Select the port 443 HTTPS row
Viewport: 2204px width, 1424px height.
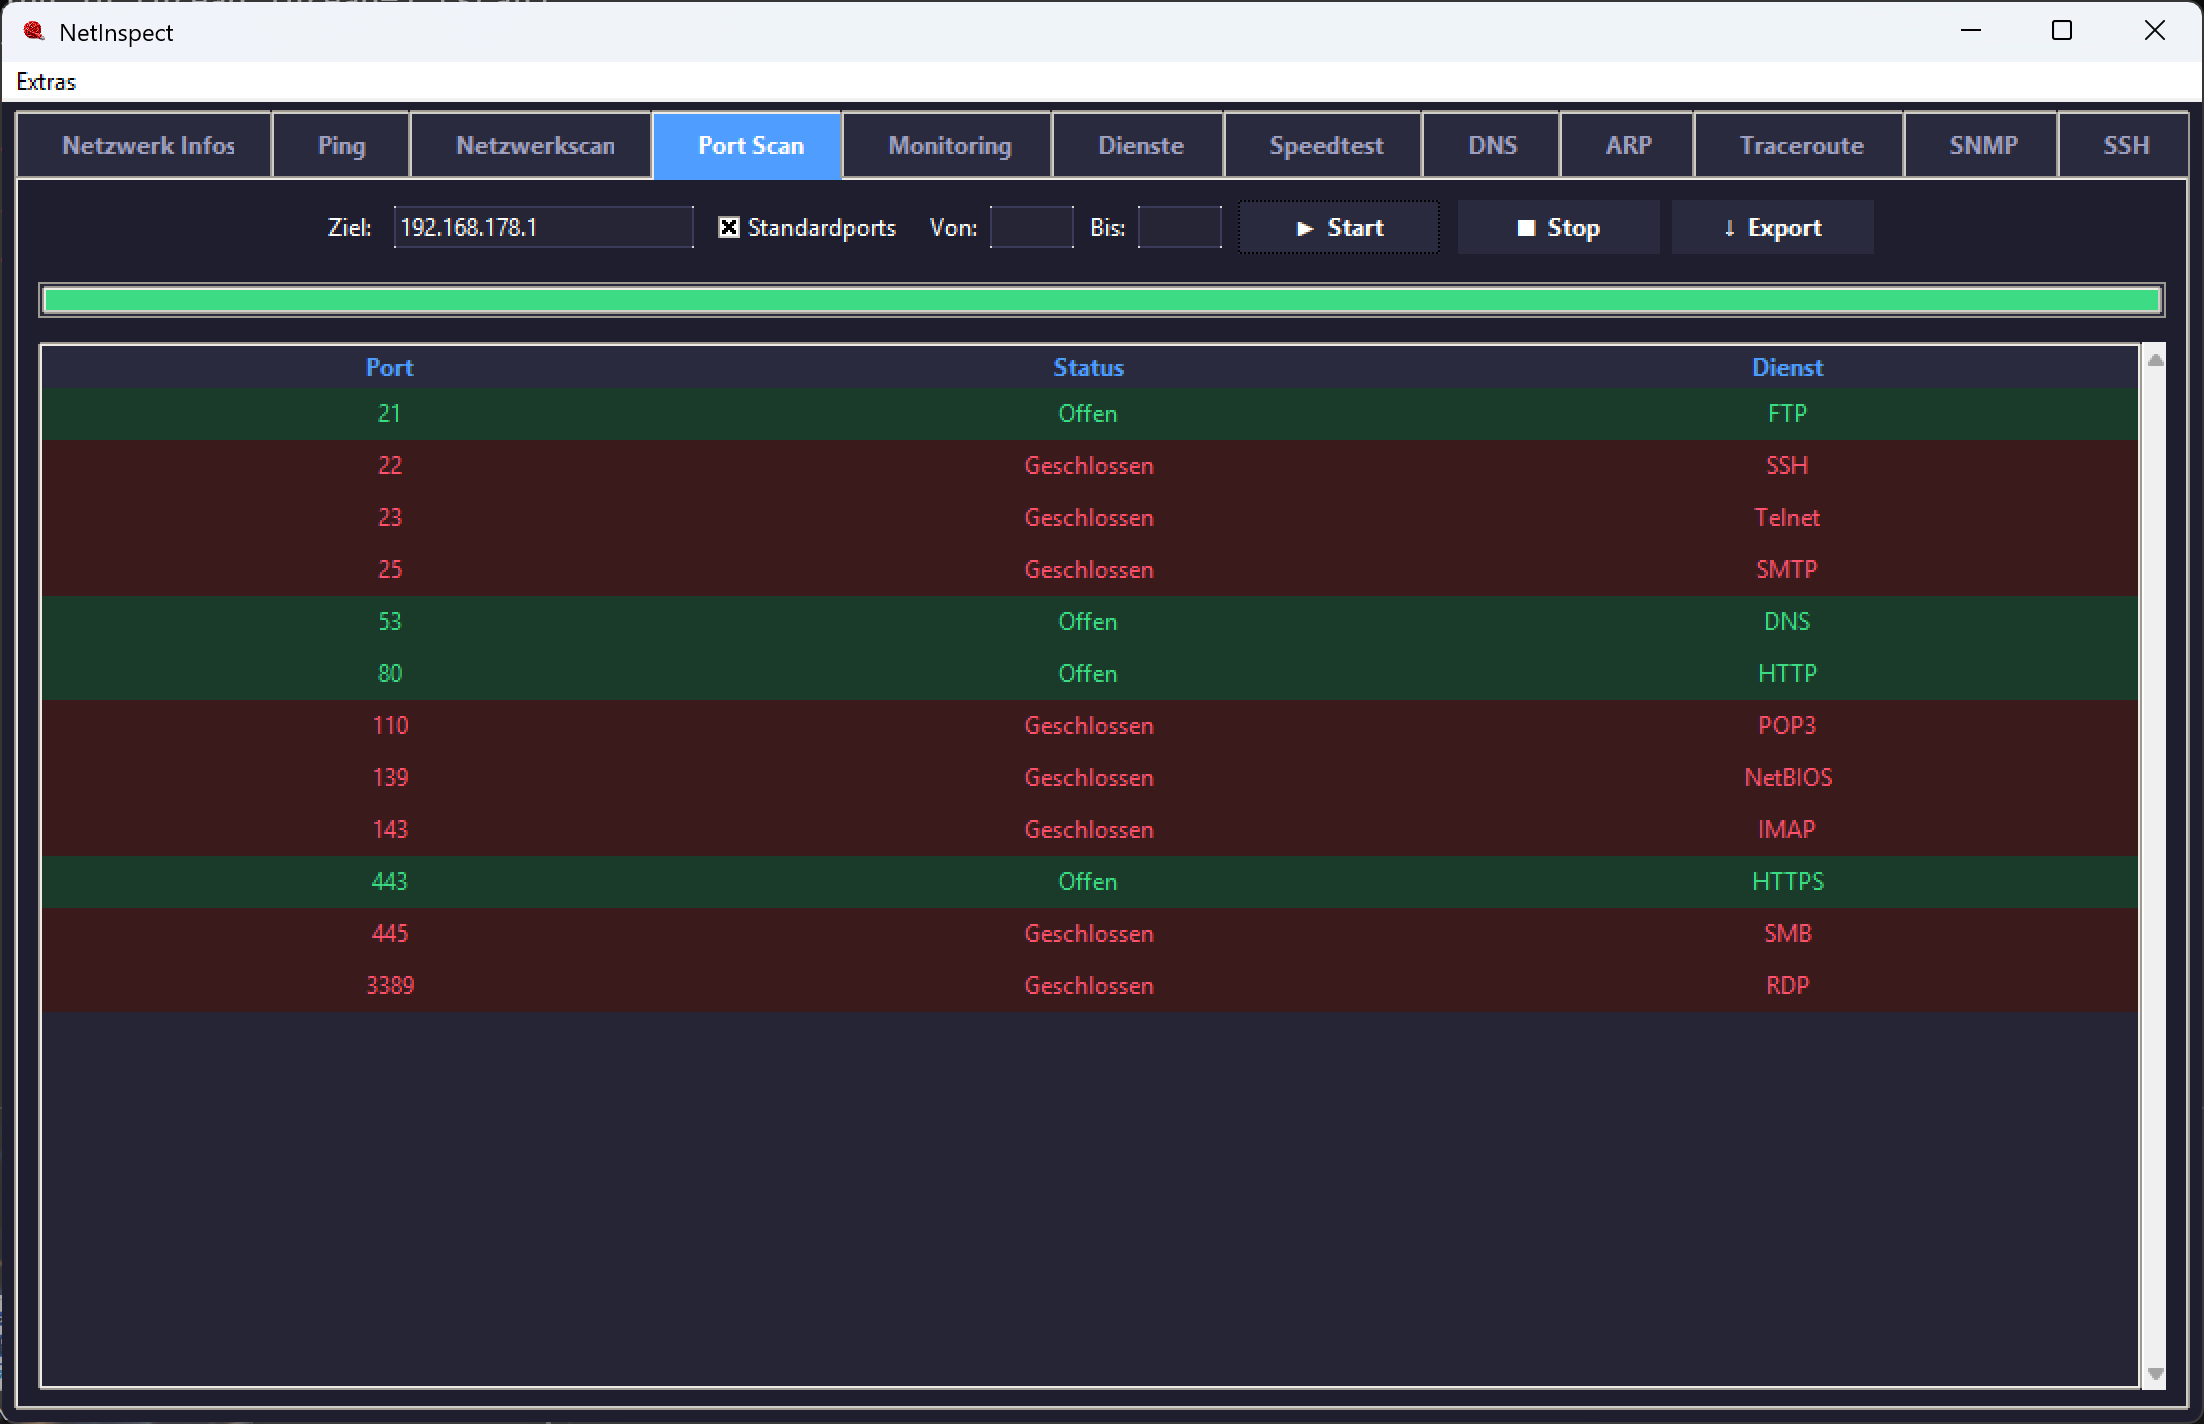[1089, 882]
